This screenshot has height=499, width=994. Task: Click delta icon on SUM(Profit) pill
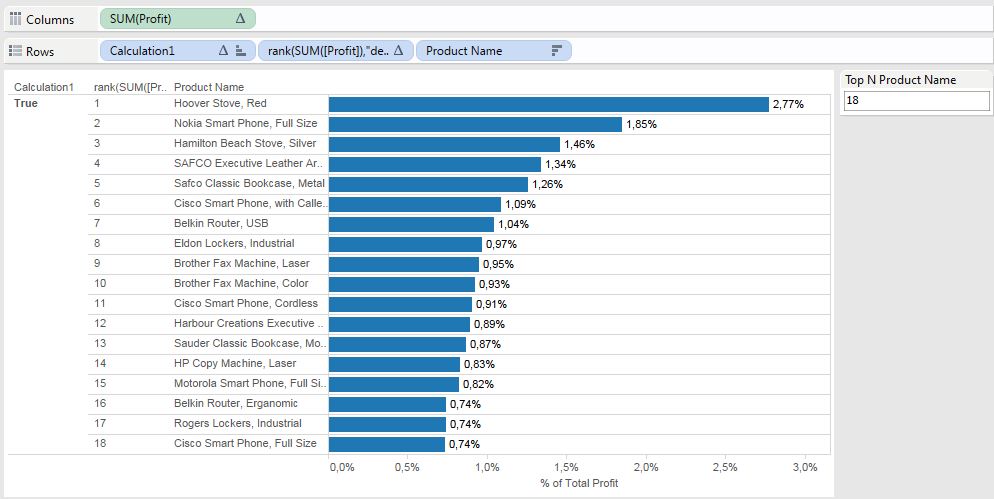pyautogui.click(x=239, y=19)
